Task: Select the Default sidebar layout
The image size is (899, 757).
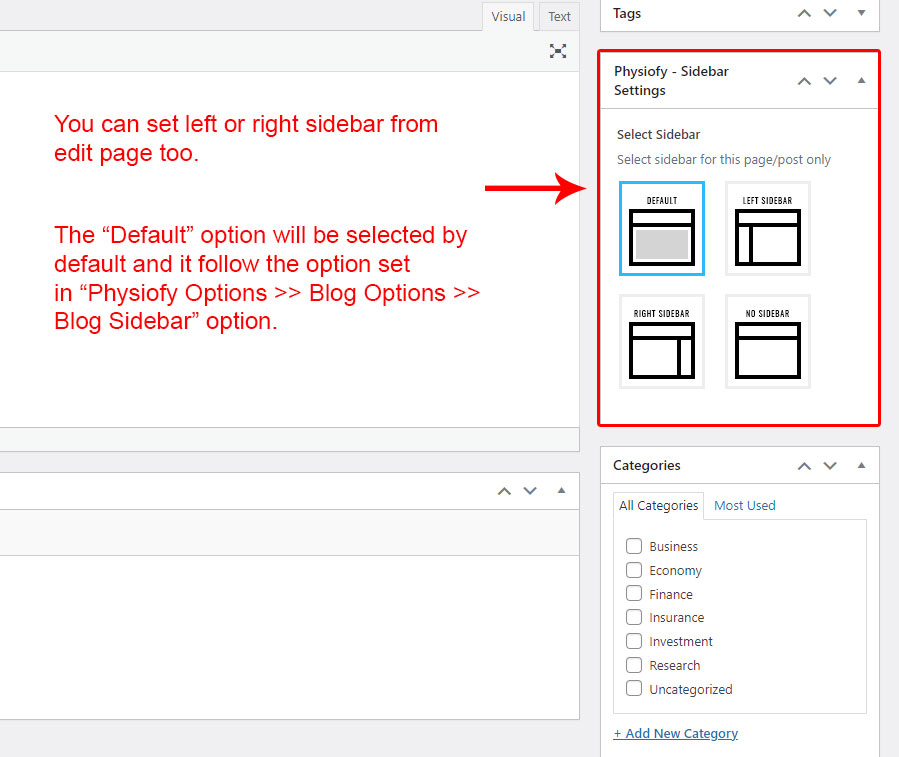Action: pyautogui.click(x=661, y=229)
